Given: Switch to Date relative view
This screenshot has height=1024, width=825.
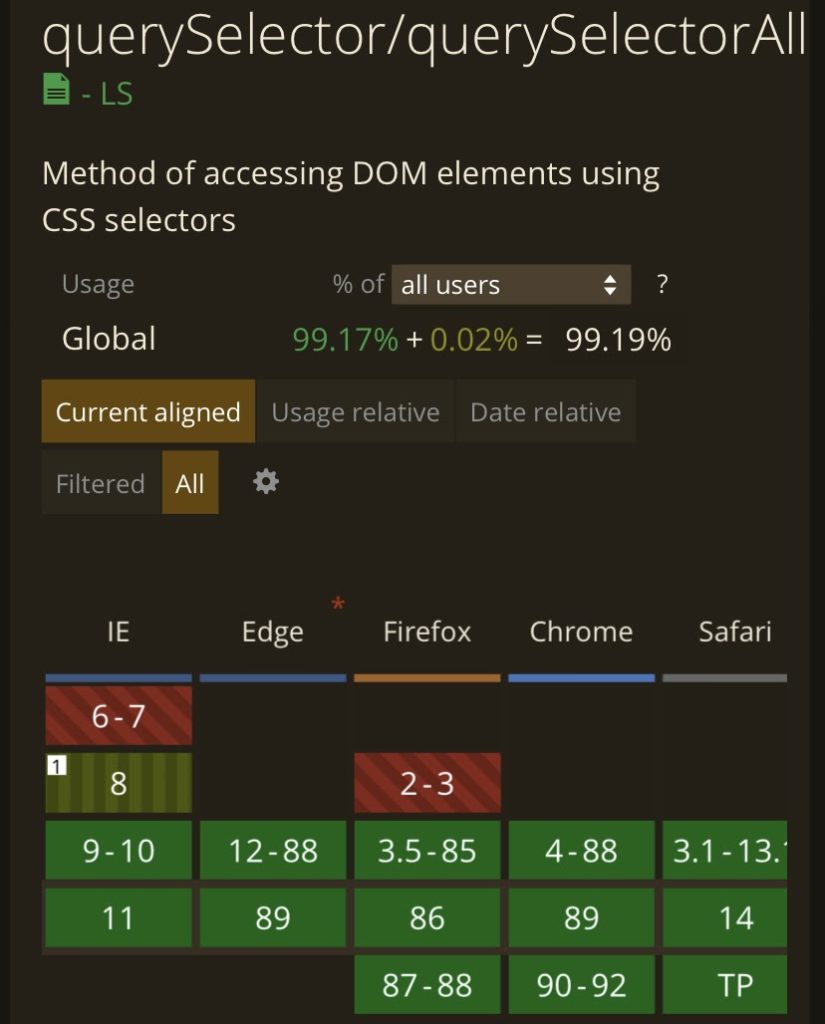Looking at the screenshot, I should click(x=545, y=411).
